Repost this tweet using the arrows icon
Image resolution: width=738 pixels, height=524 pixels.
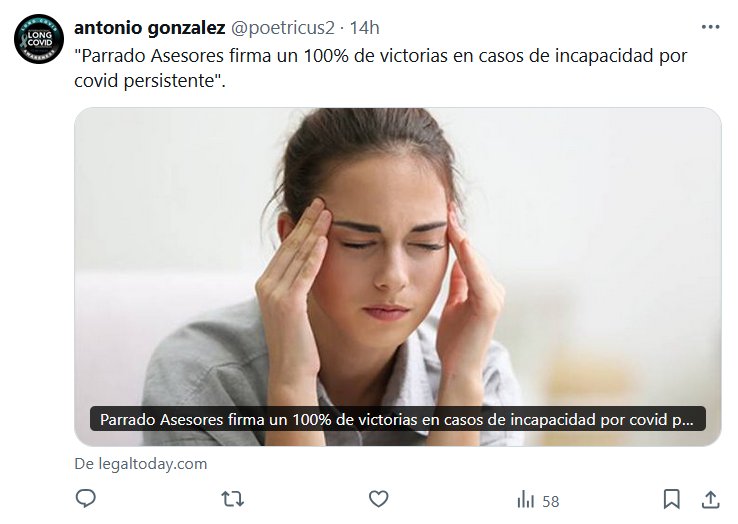(233, 499)
